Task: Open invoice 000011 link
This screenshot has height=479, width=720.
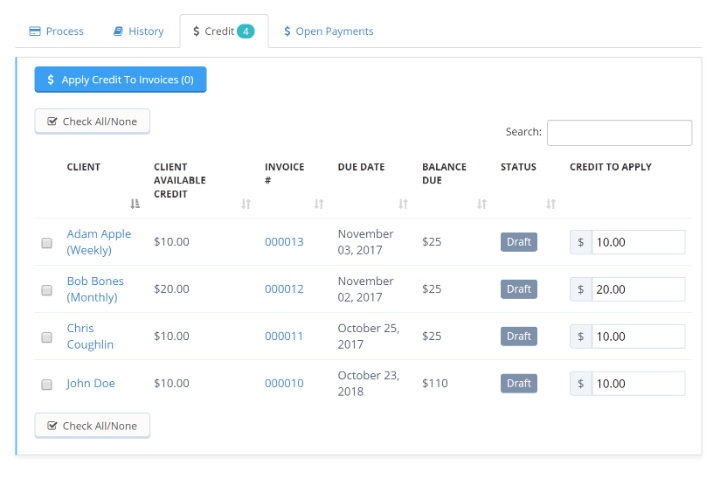Action: click(284, 336)
